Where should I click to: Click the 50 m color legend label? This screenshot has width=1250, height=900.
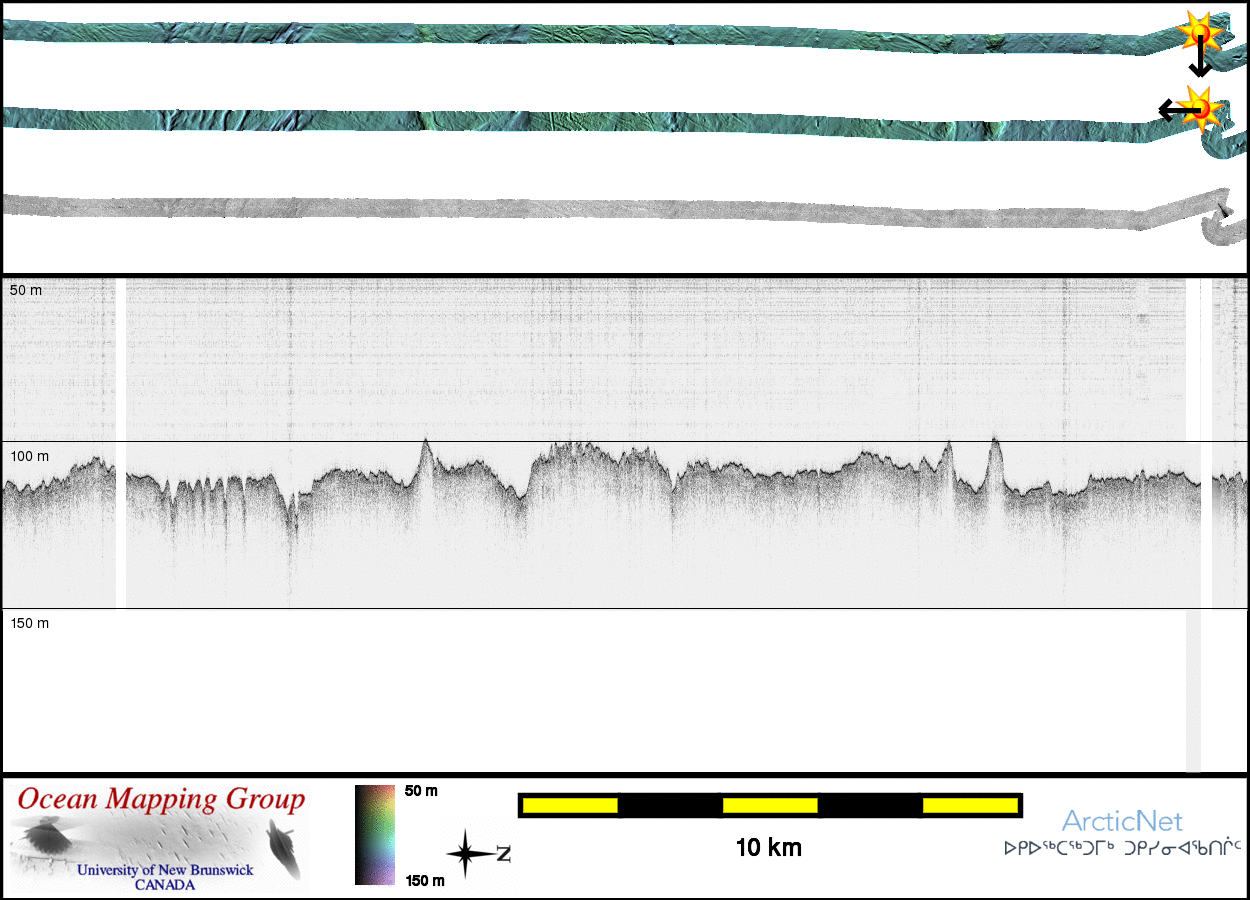pos(421,791)
